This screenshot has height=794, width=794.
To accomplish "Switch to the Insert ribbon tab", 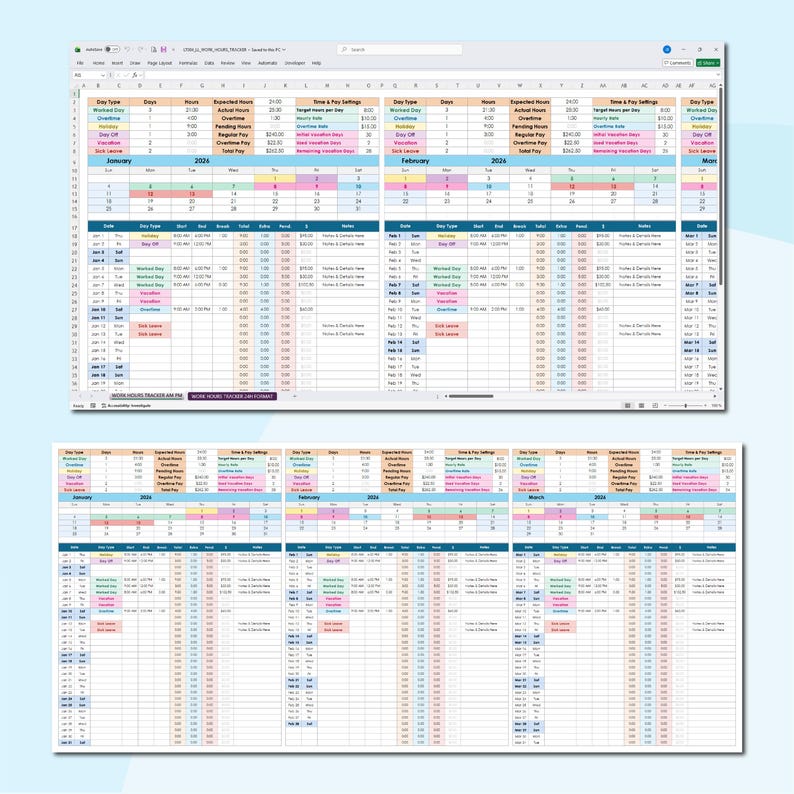I will tap(117, 63).
